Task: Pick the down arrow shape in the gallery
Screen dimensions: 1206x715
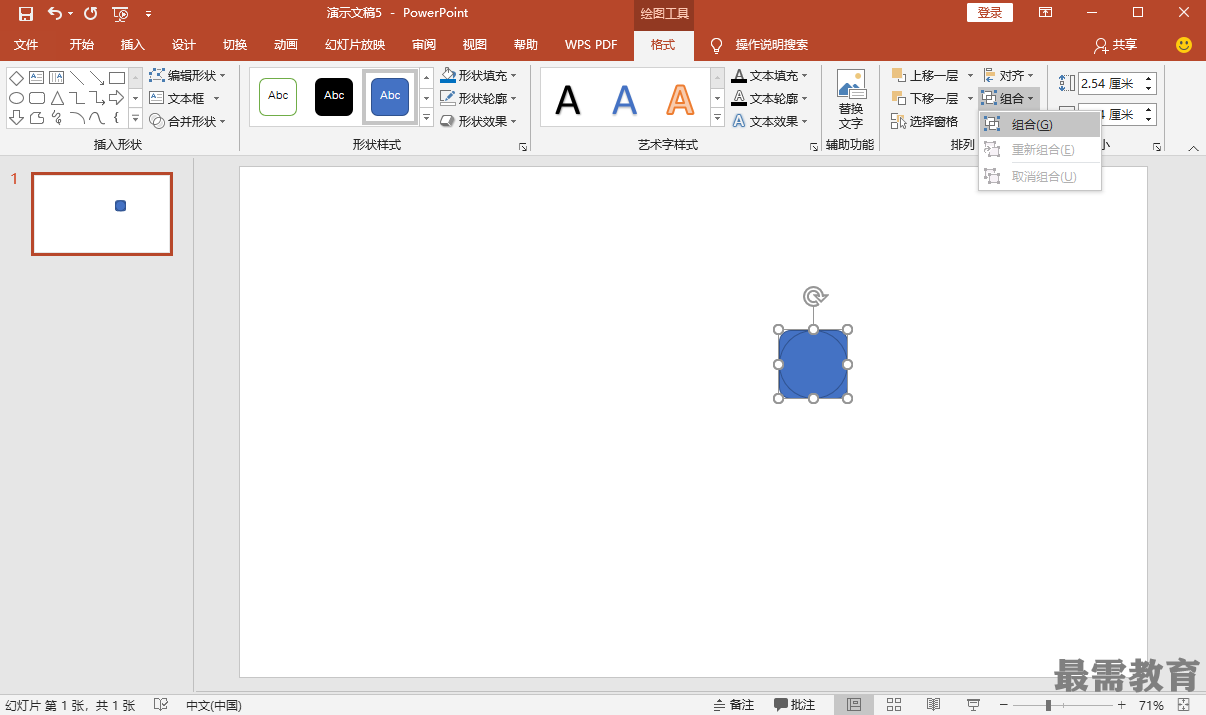Action: pyautogui.click(x=16, y=118)
